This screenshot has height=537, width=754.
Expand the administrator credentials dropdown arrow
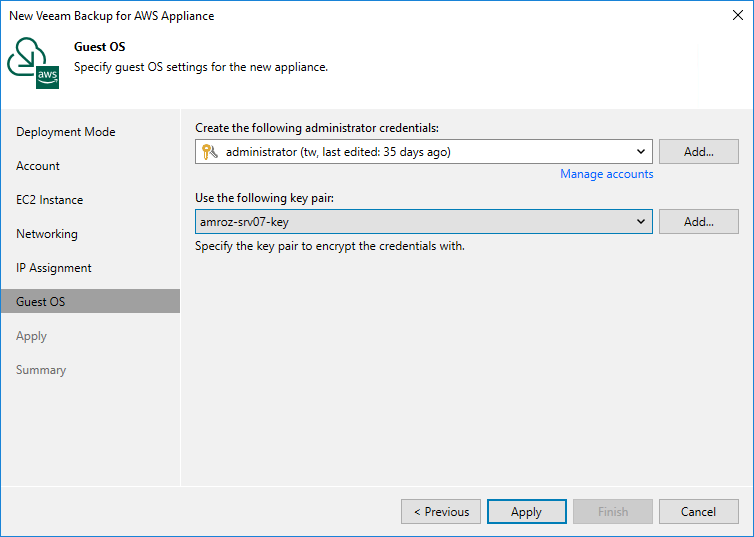pyautogui.click(x=641, y=152)
